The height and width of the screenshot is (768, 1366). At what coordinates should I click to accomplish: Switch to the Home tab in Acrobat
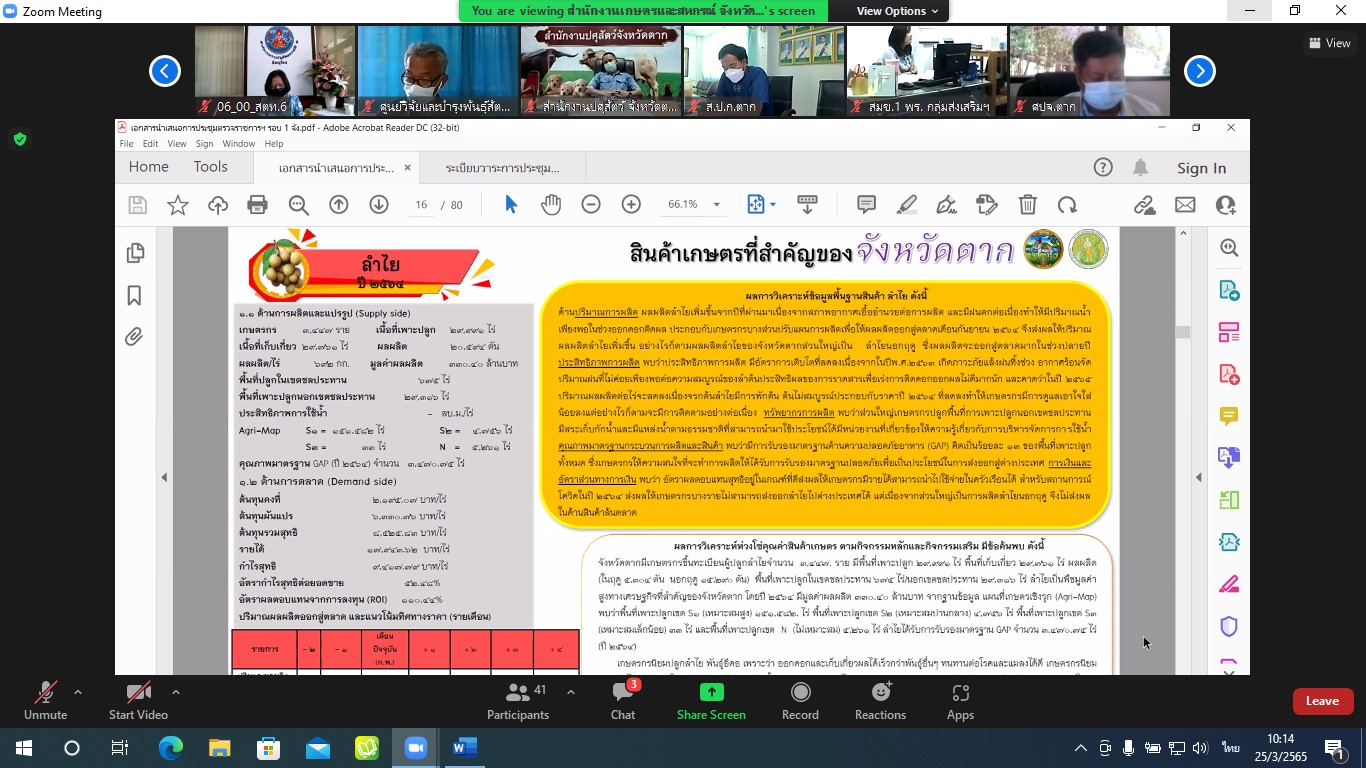(148, 167)
